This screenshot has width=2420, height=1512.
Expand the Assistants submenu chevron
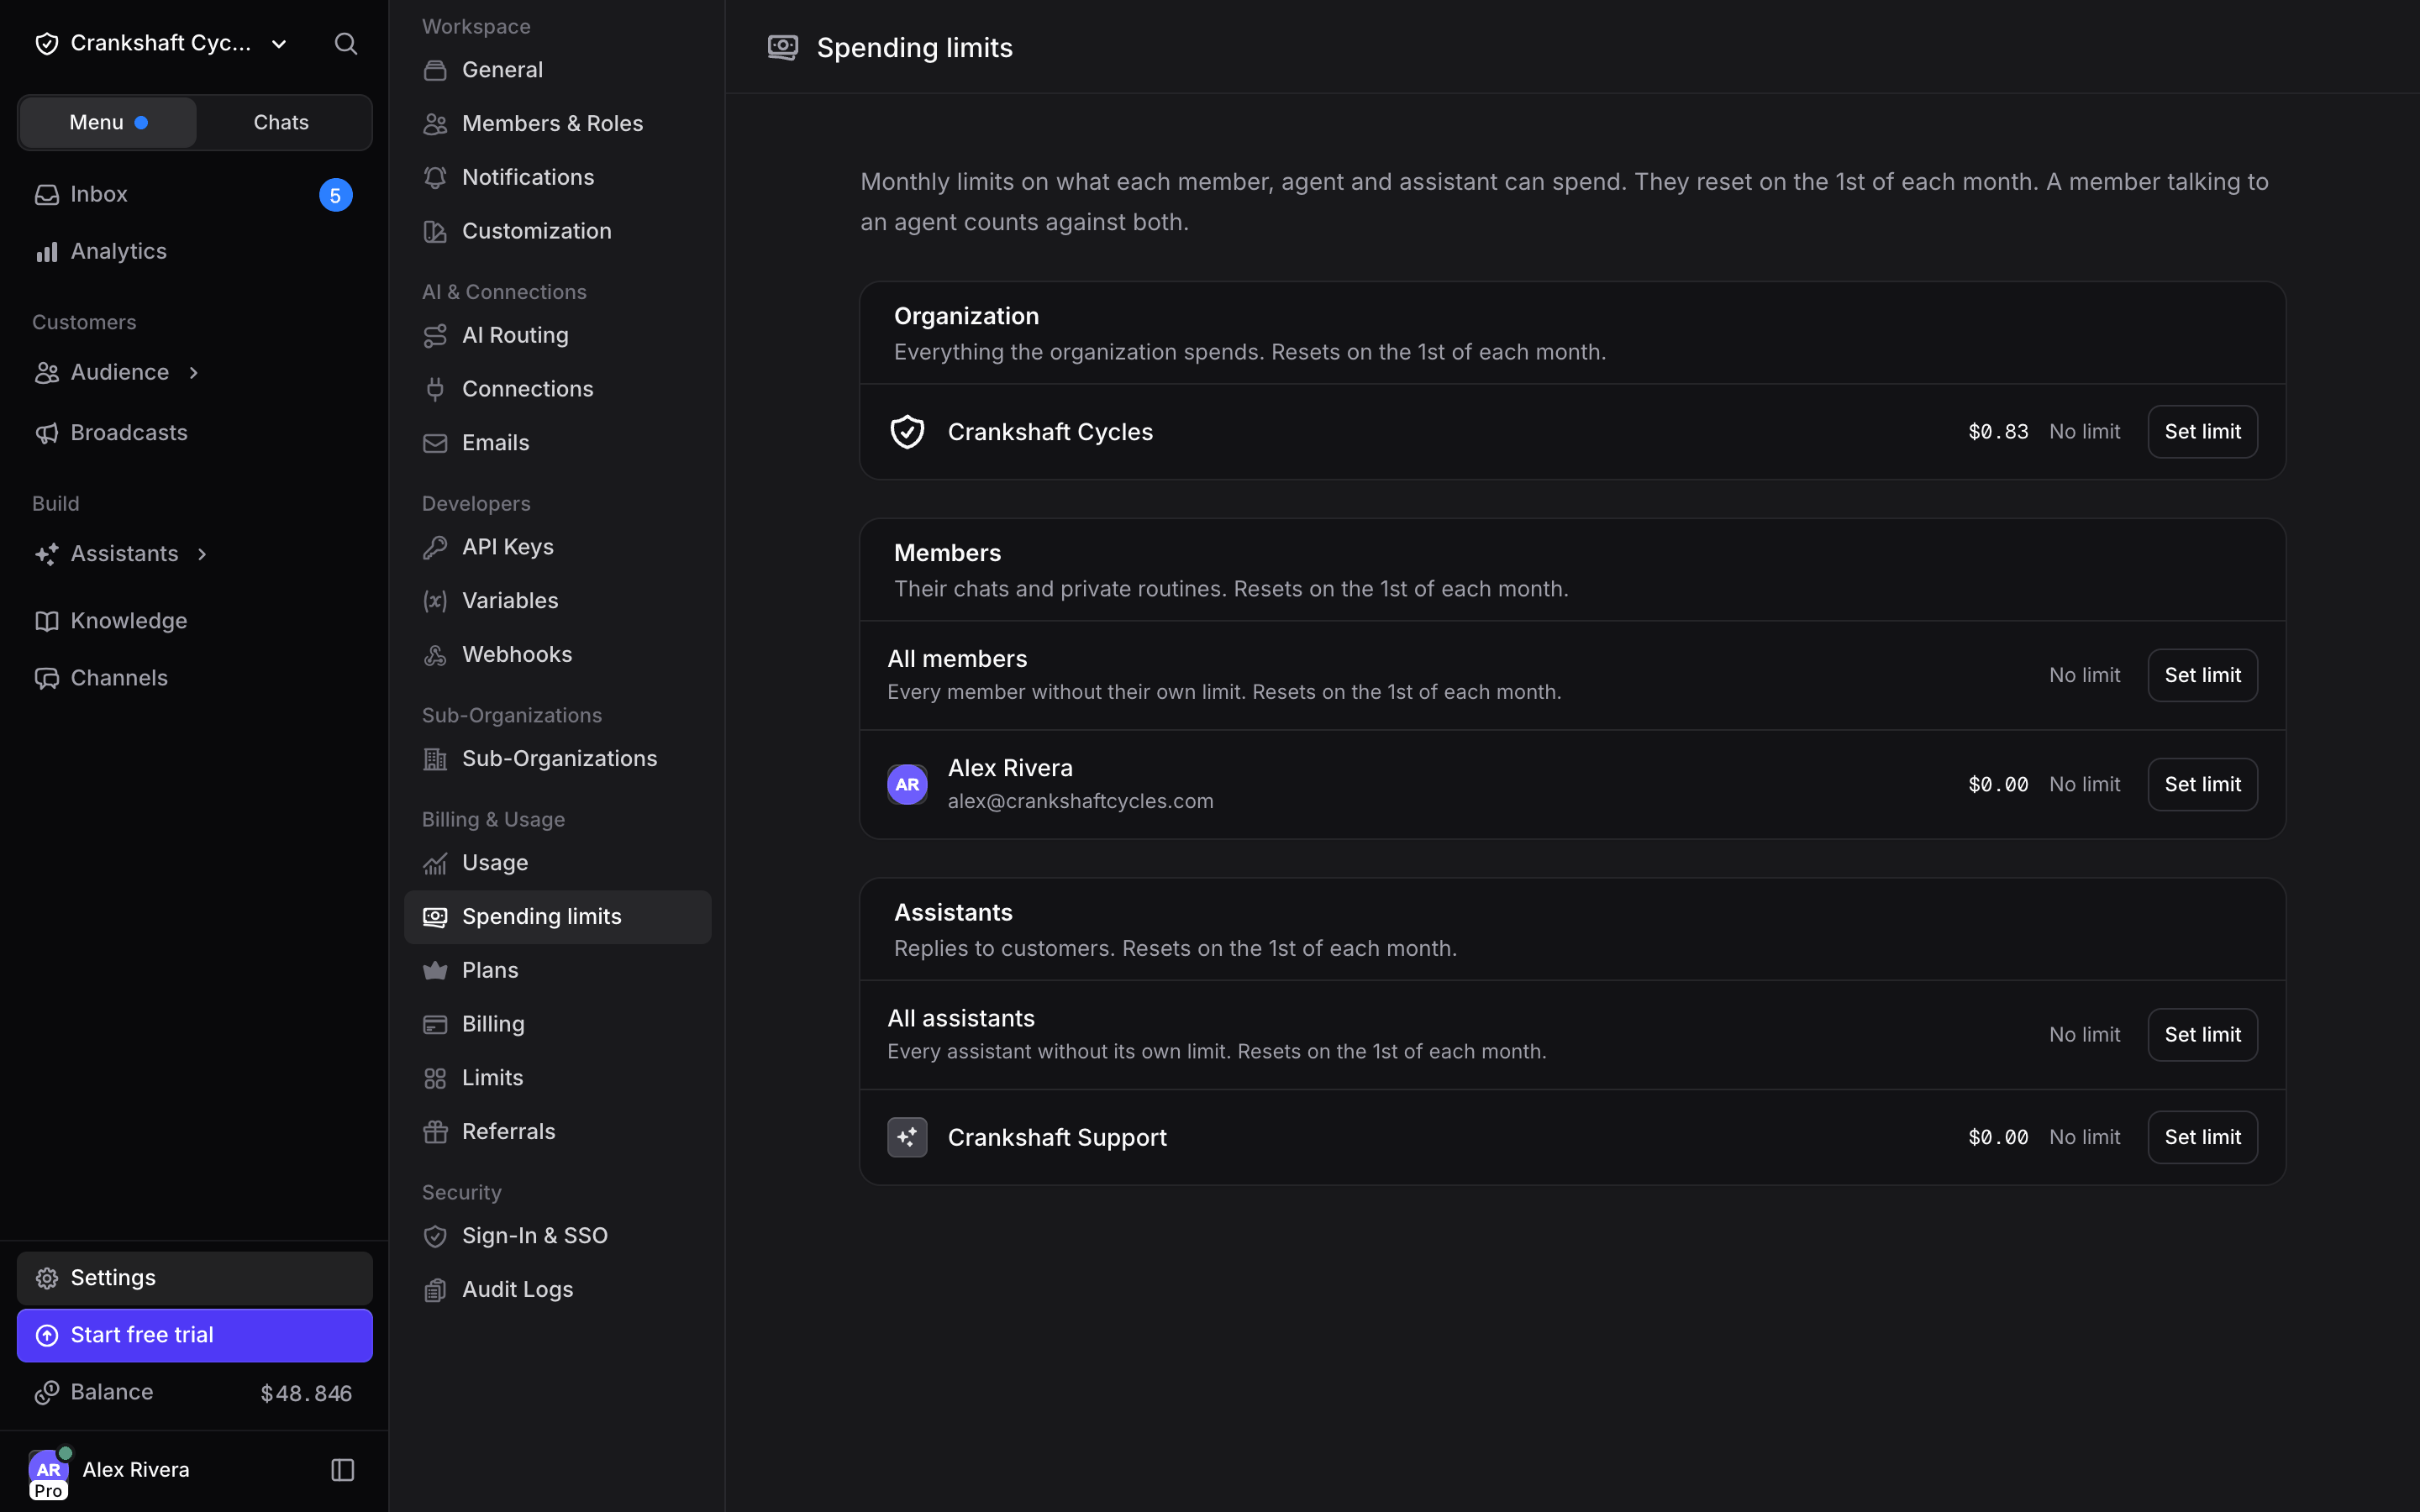point(202,554)
